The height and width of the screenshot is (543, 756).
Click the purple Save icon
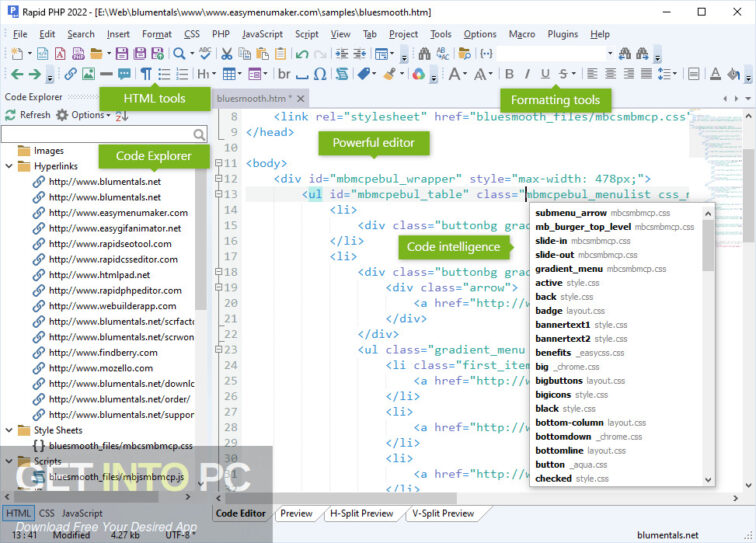[x=122, y=54]
